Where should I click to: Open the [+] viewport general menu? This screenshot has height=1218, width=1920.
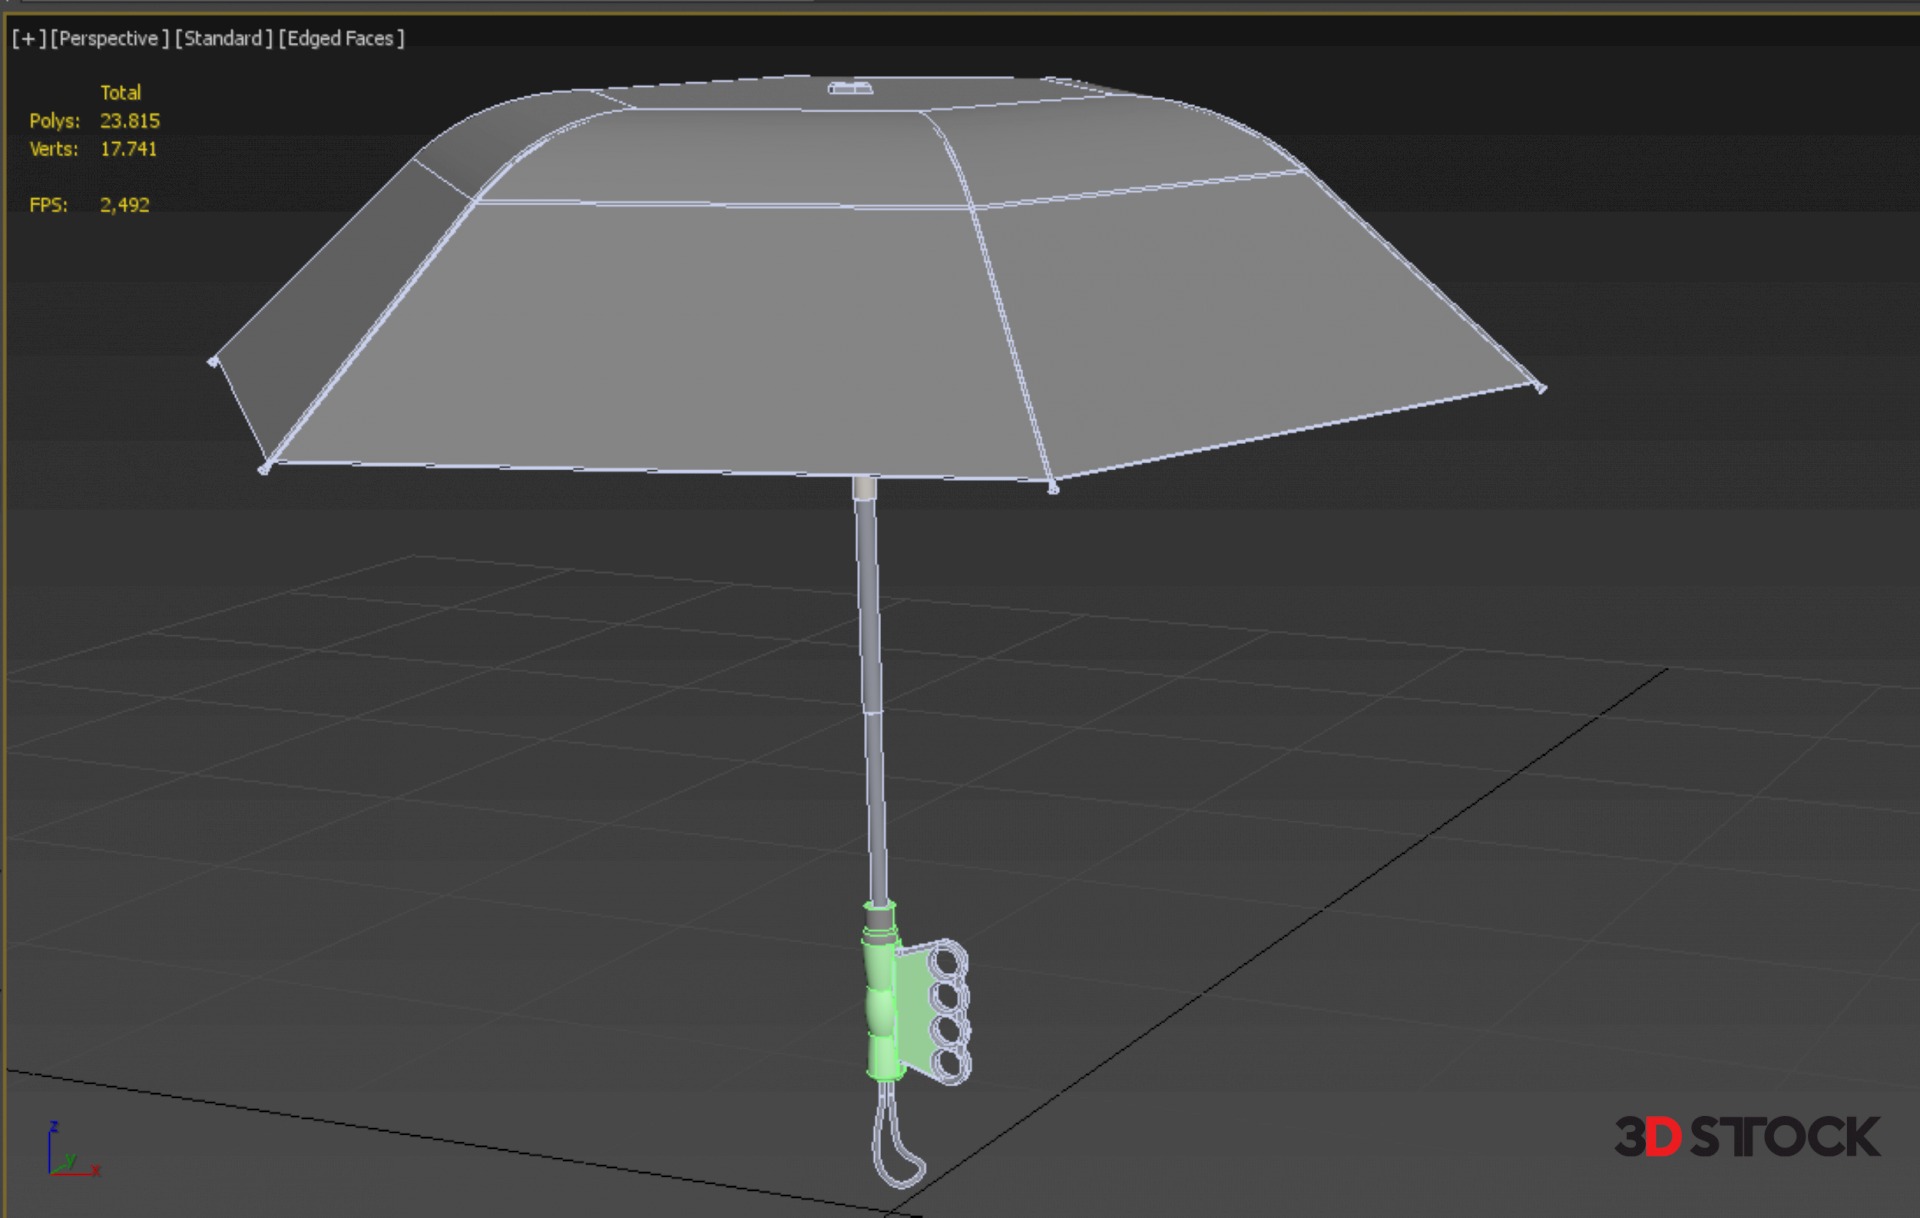[x=28, y=39]
